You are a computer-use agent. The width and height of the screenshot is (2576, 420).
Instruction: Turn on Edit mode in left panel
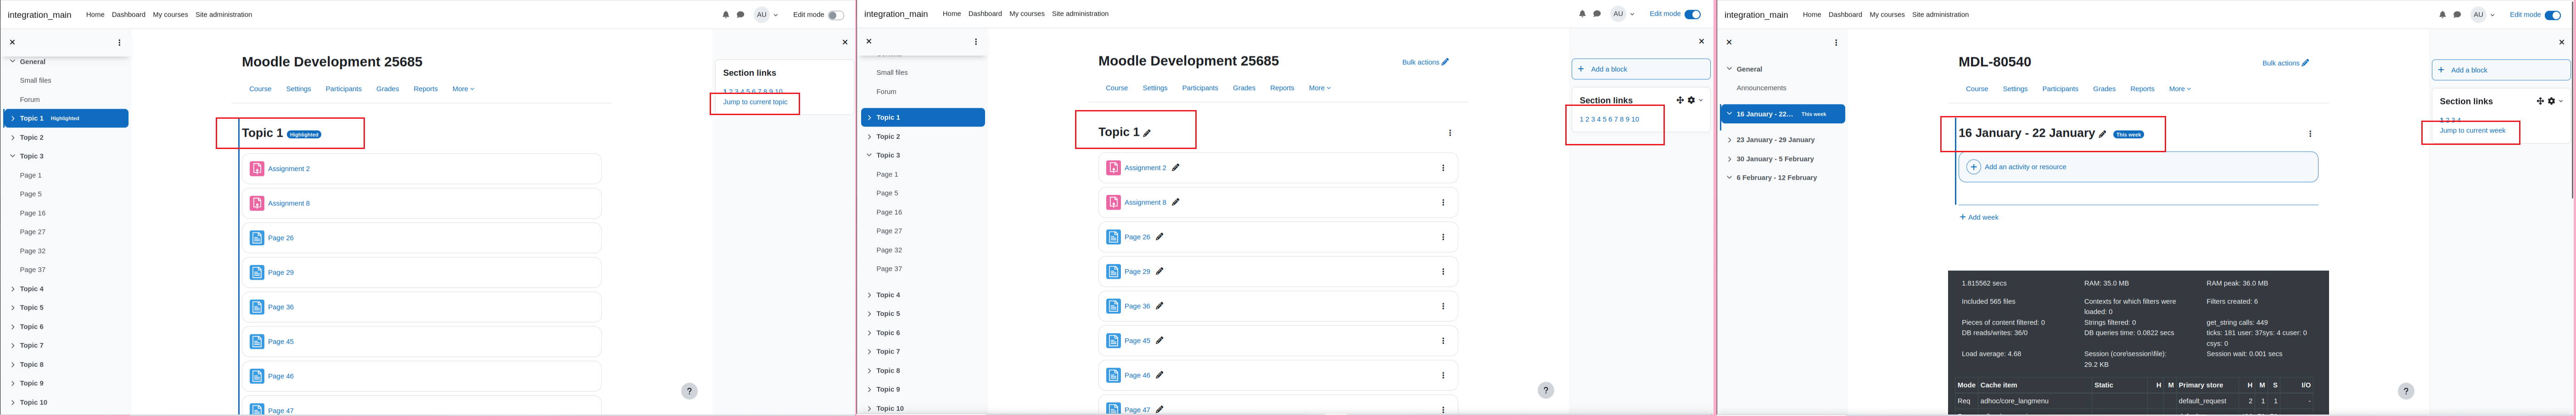coord(836,15)
